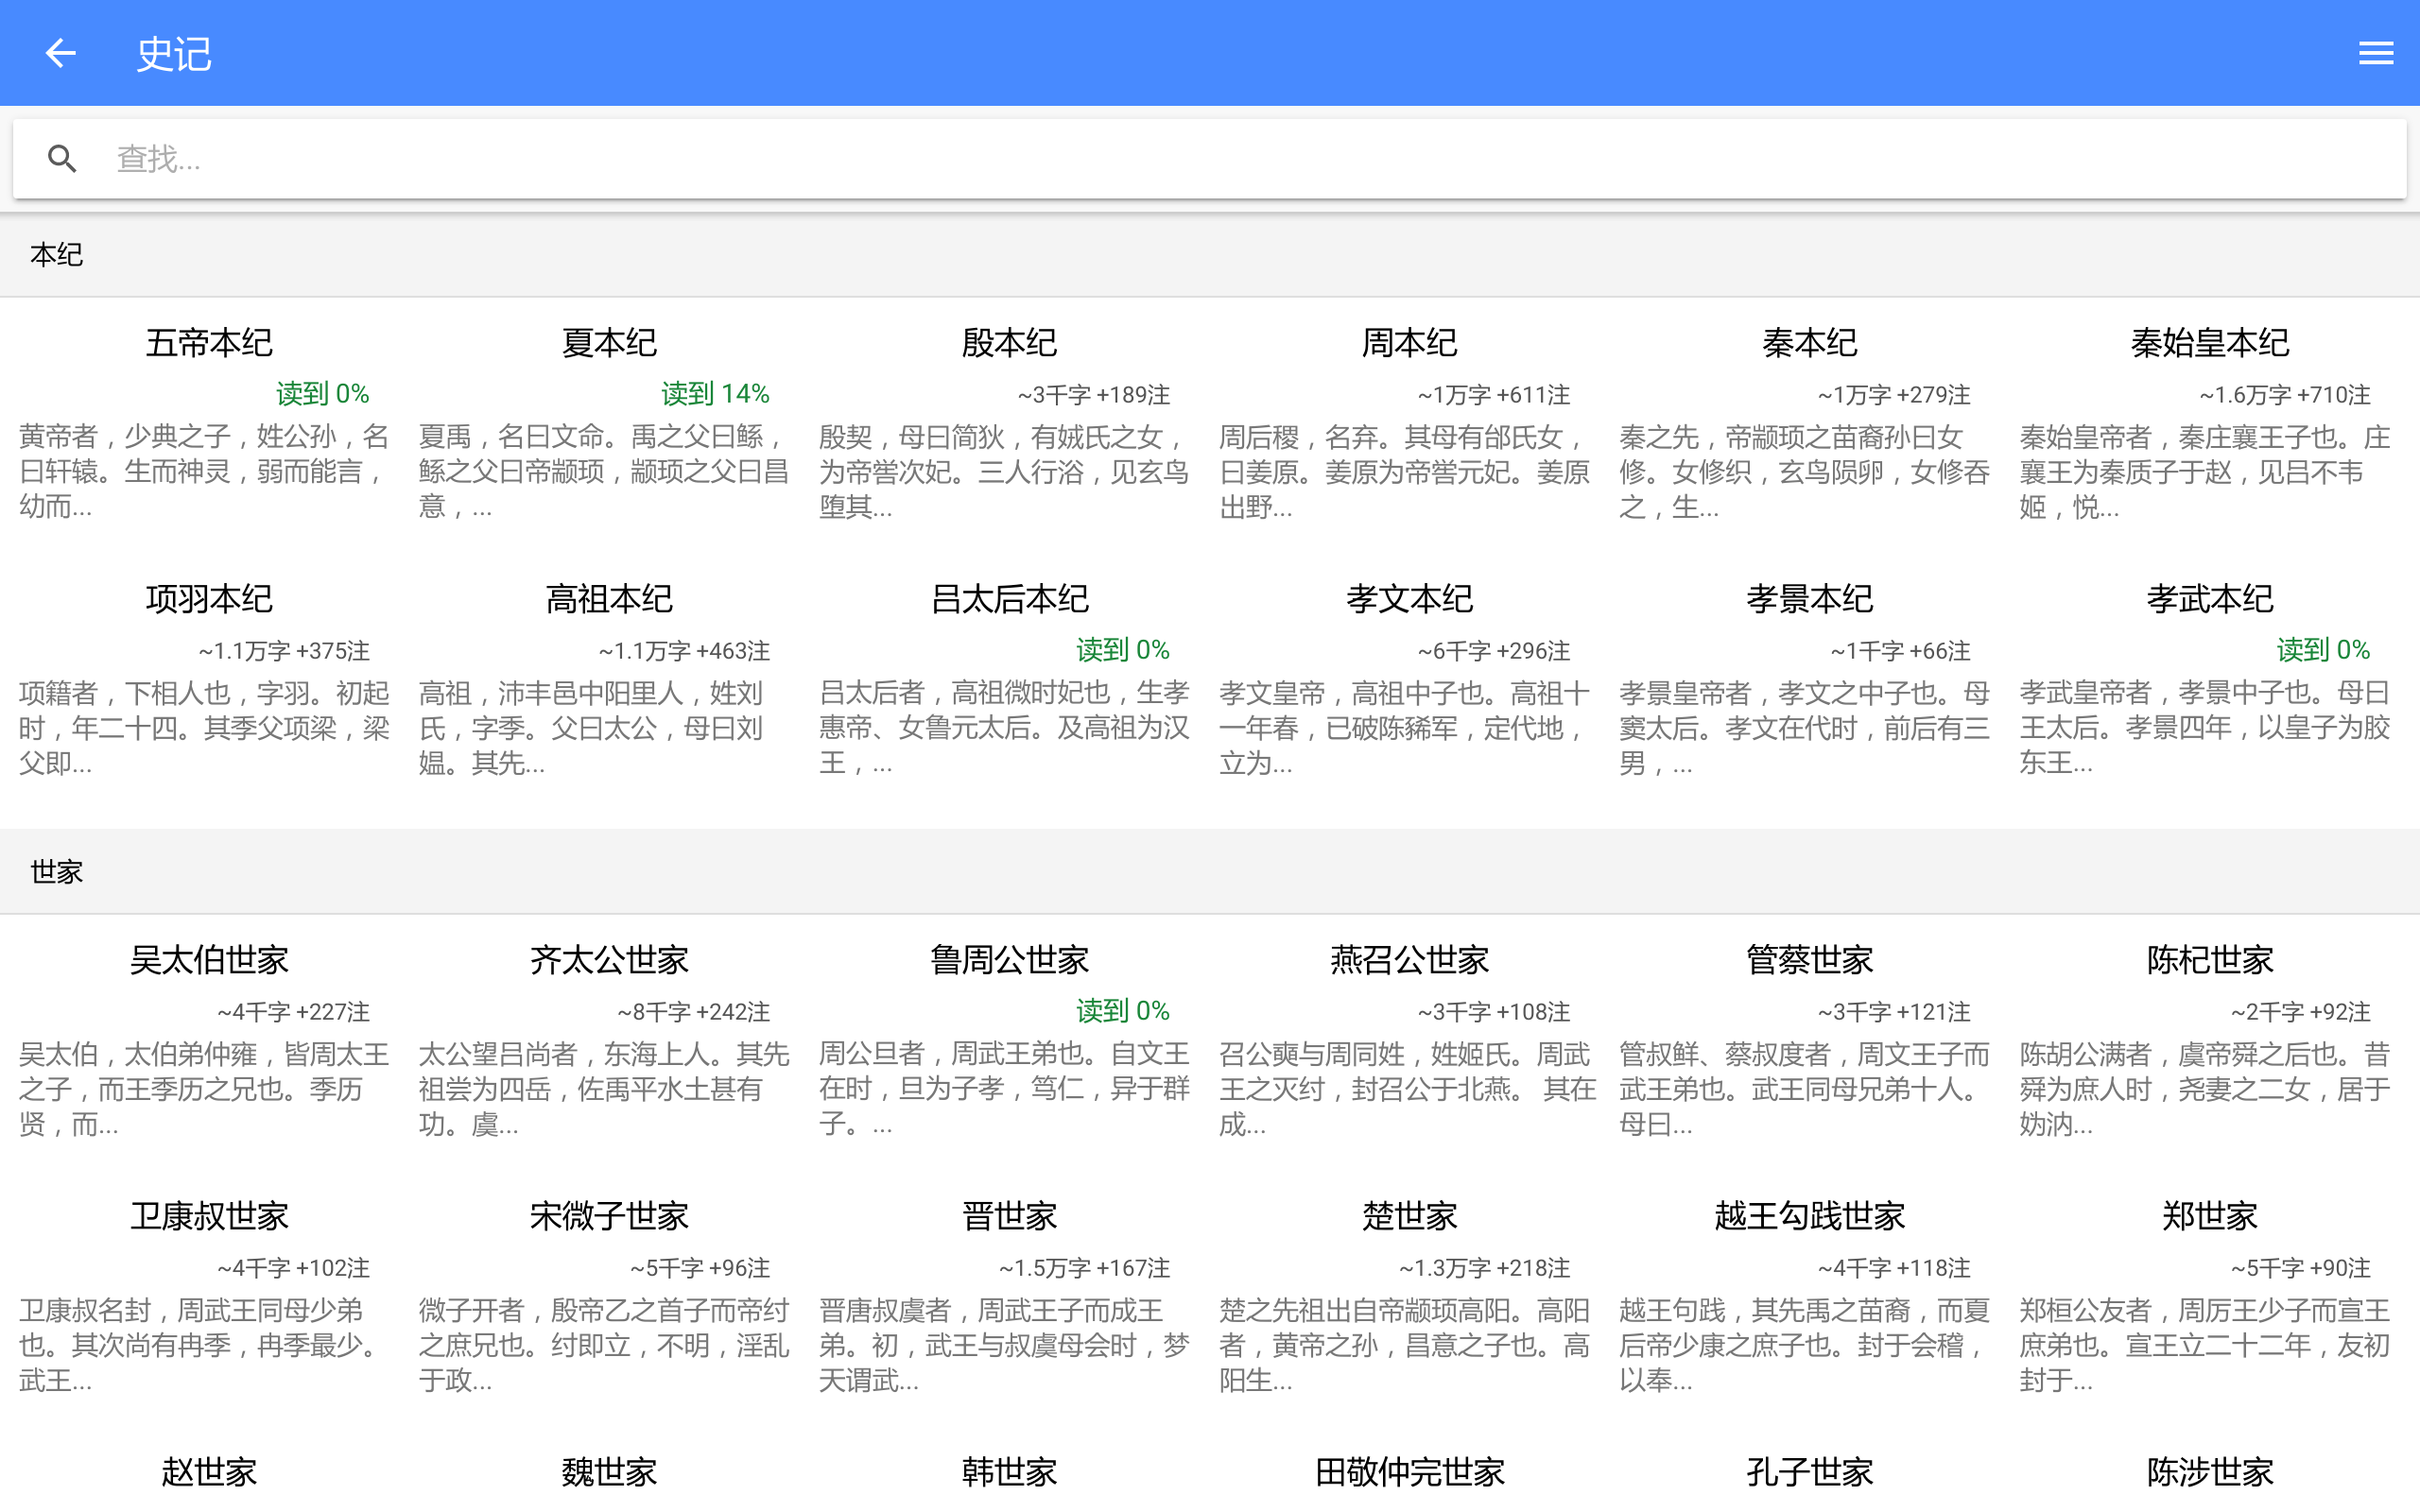Open chapter 夏本纪
This screenshot has width=2420, height=1512.
[609, 343]
